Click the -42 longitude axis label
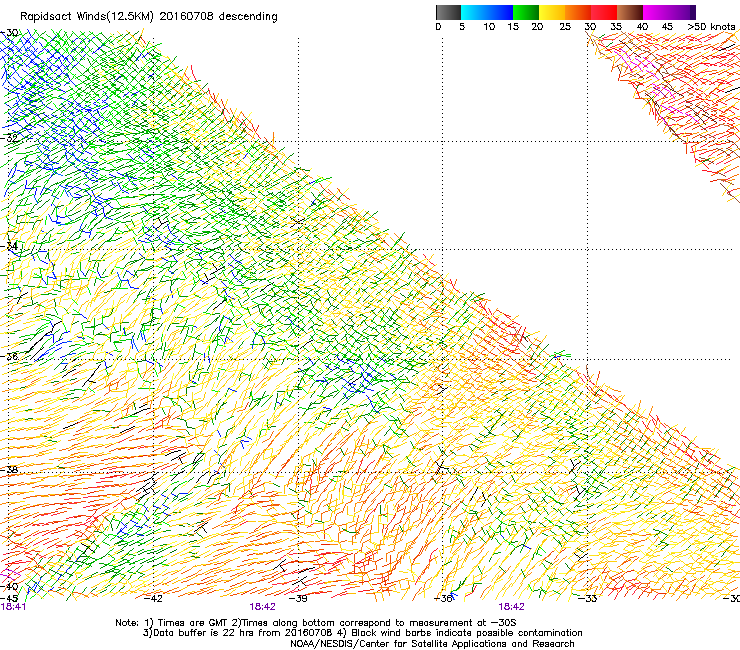Screen dimensions: 740x650 (x=152, y=598)
